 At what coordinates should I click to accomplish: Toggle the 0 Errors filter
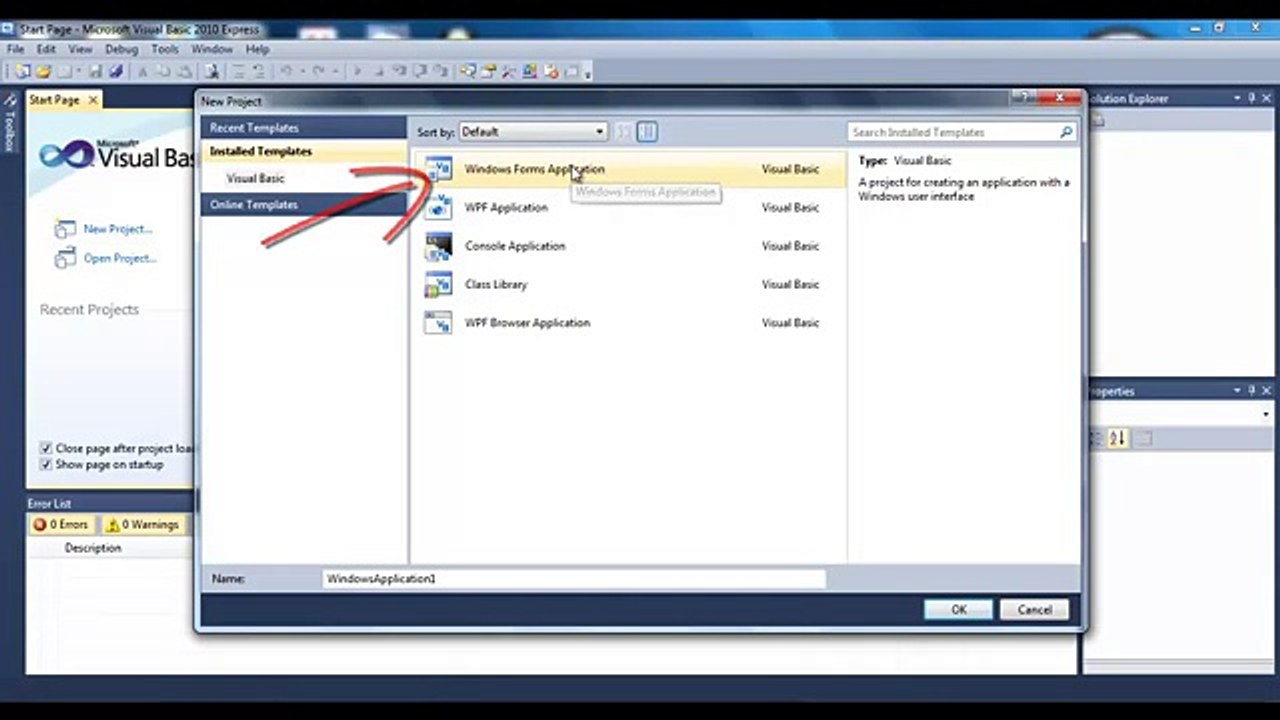tap(61, 524)
